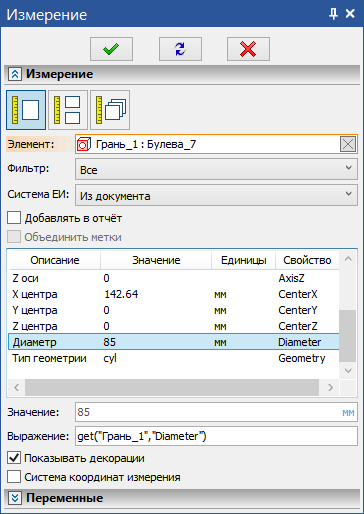Clear selected element Грань_1 with X icon
Image resolution: width=364 pixels, height=514 pixels.
pos(348,144)
